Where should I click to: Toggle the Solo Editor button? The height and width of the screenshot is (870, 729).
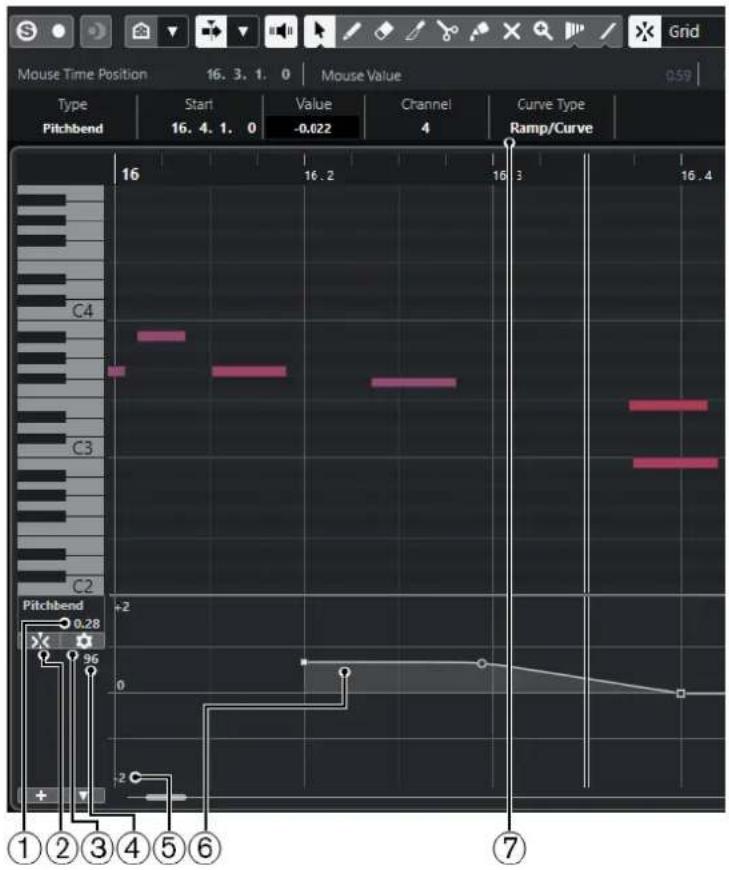(27, 31)
